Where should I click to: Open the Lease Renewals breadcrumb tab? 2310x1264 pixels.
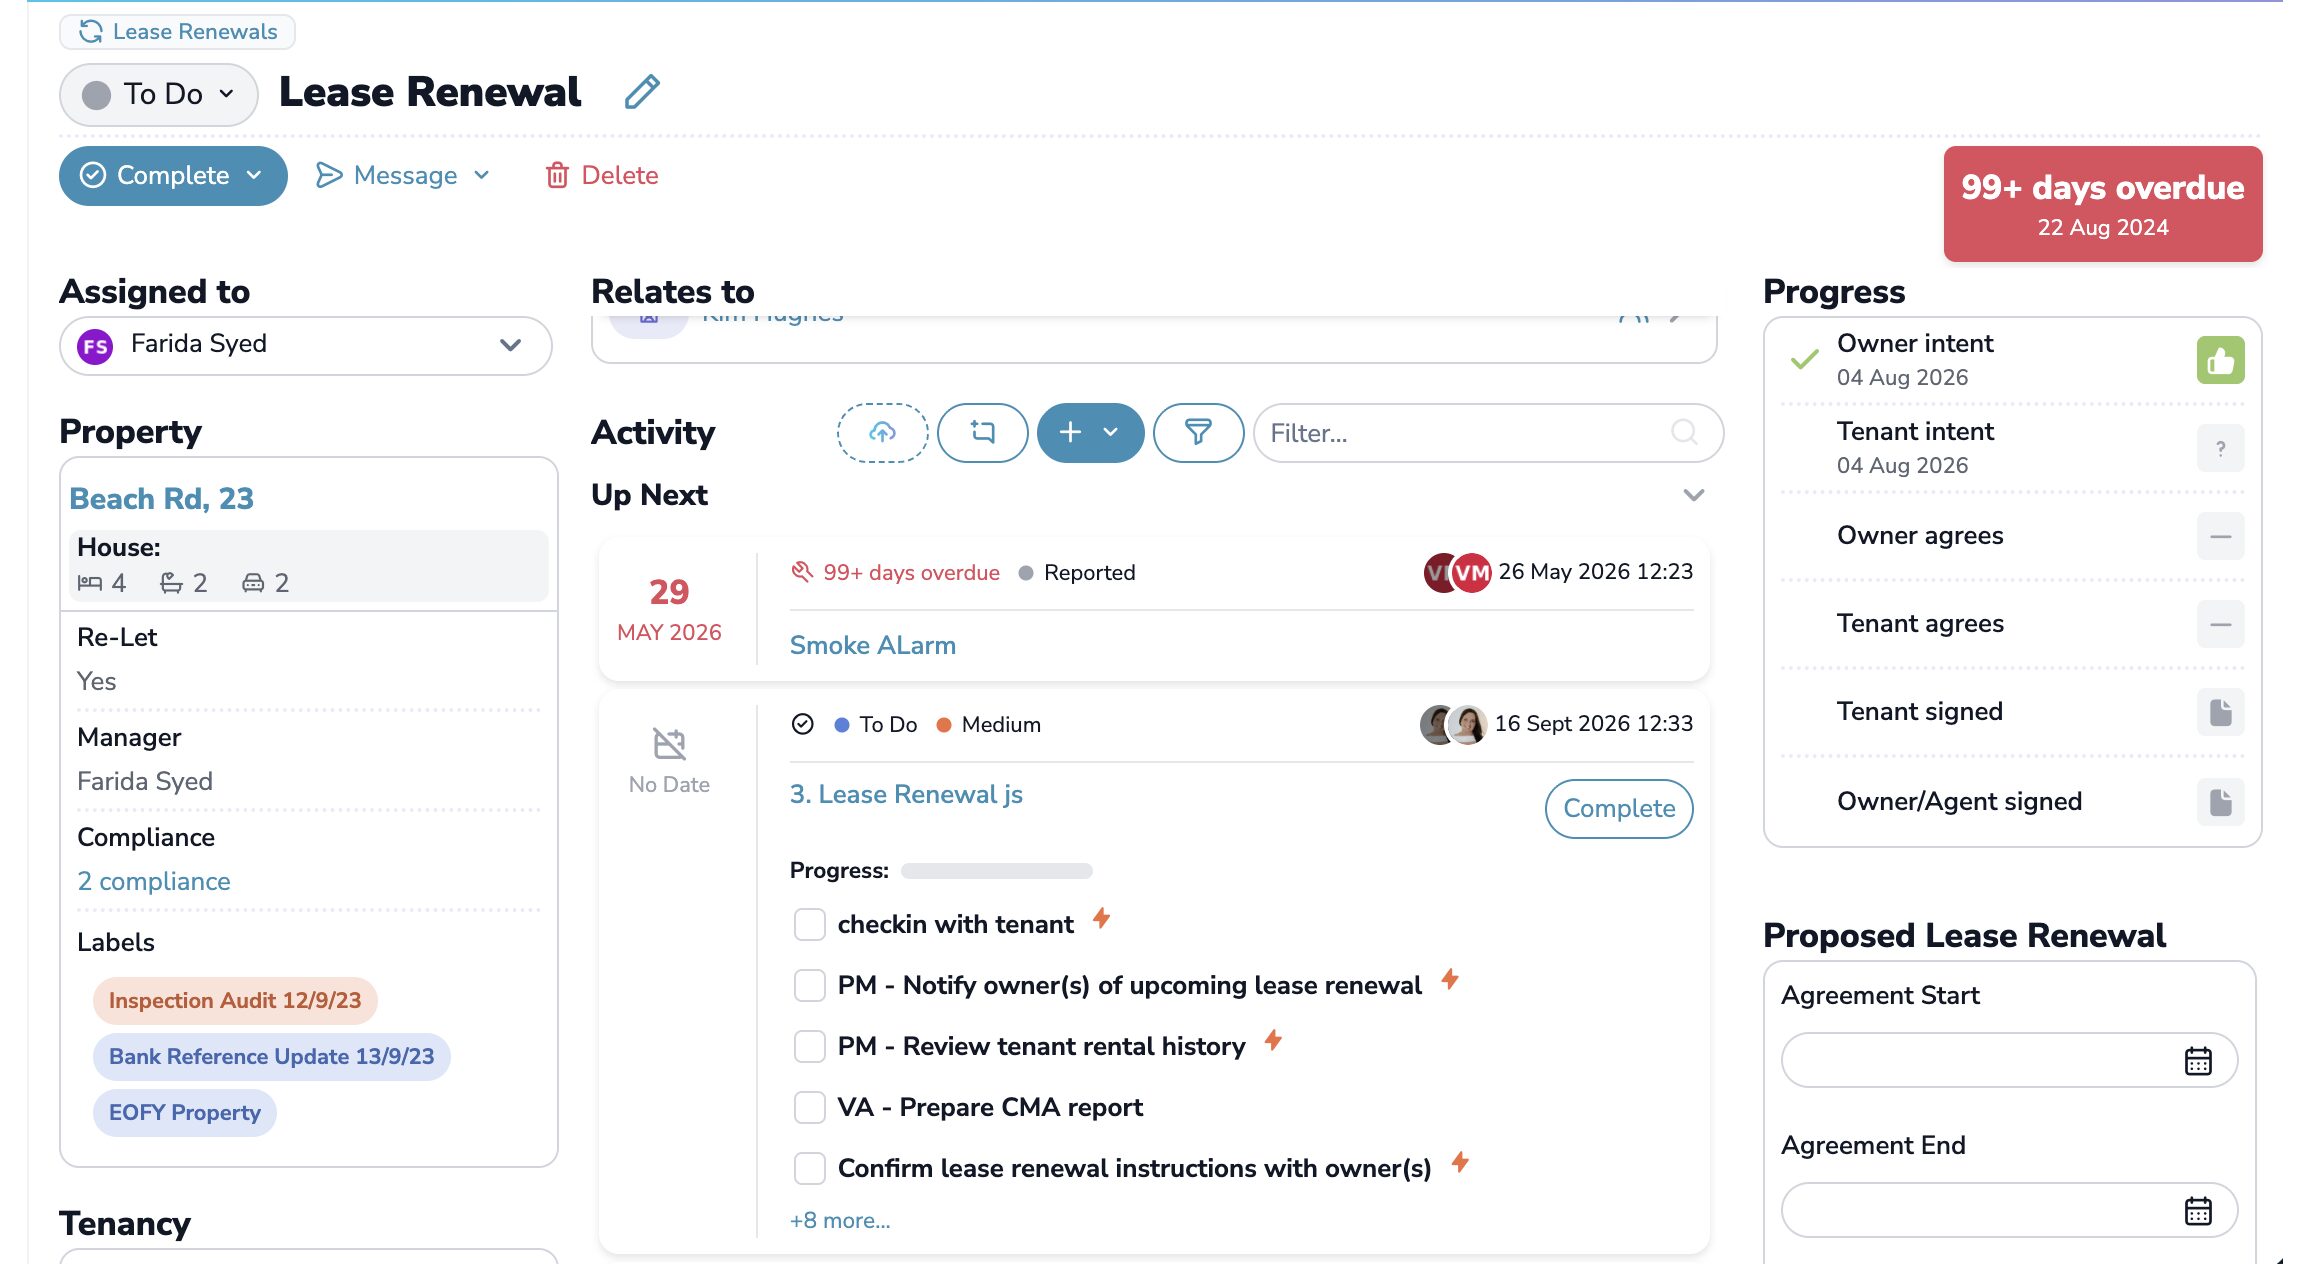[177, 31]
